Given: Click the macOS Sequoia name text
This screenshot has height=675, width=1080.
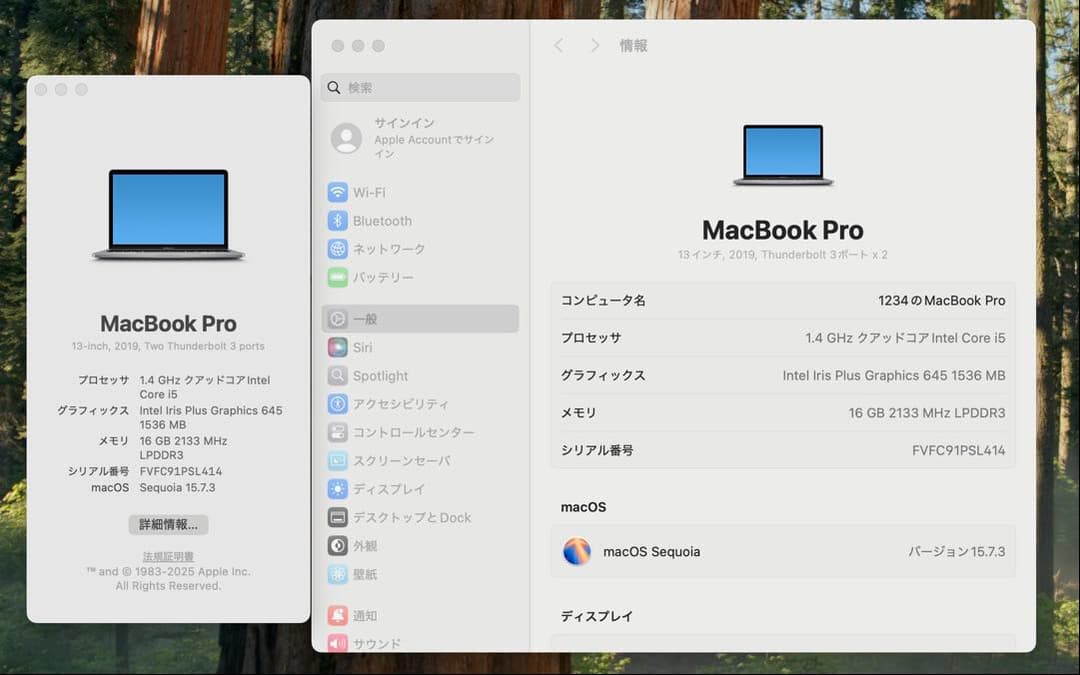Looking at the screenshot, I should 652,552.
